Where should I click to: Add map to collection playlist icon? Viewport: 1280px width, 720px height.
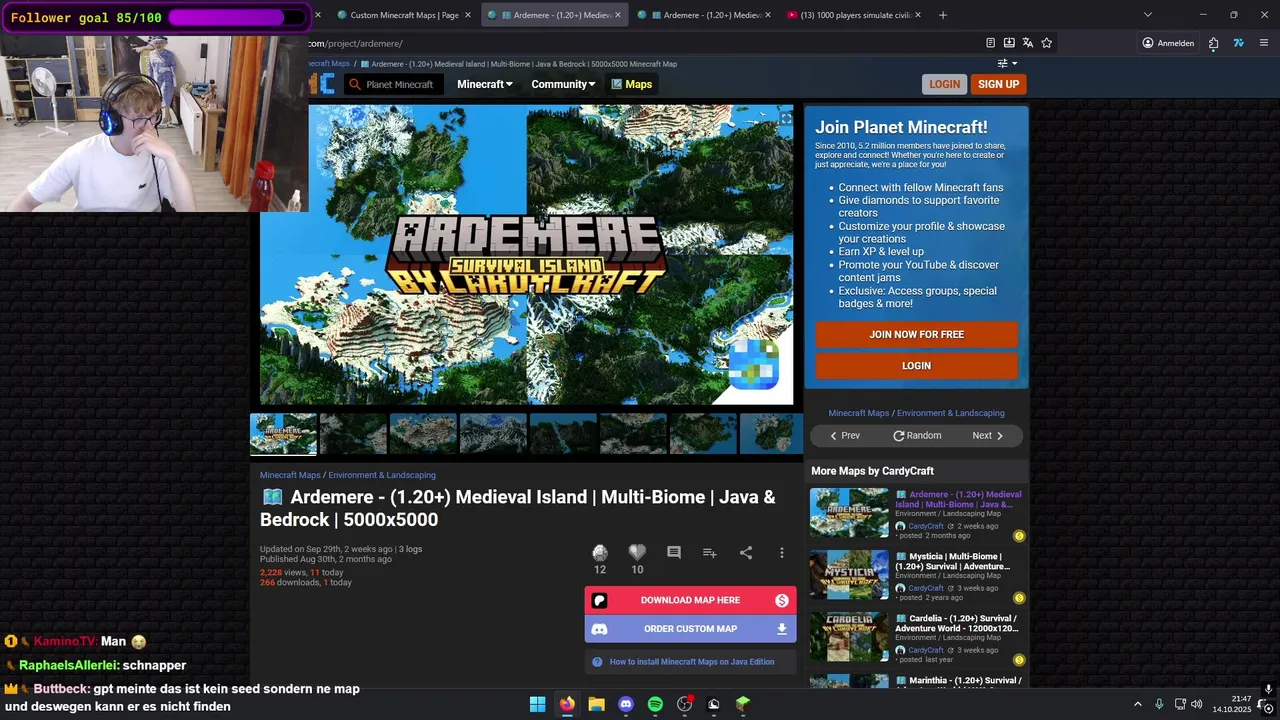click(x=710, y=552)
